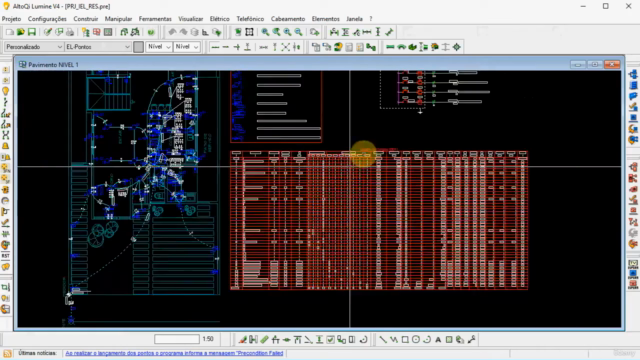
Task: Close the Pavimento NIVEL 1 child window
Action: [x=612, y=64]
